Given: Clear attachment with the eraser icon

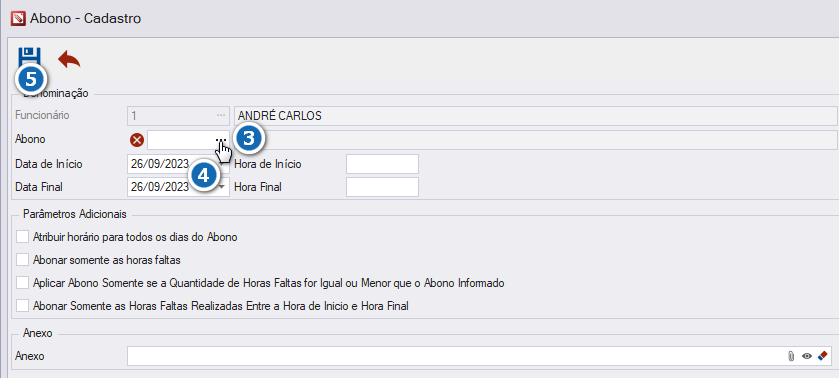Looking at the screenshot, I should (x=823, y=356).
